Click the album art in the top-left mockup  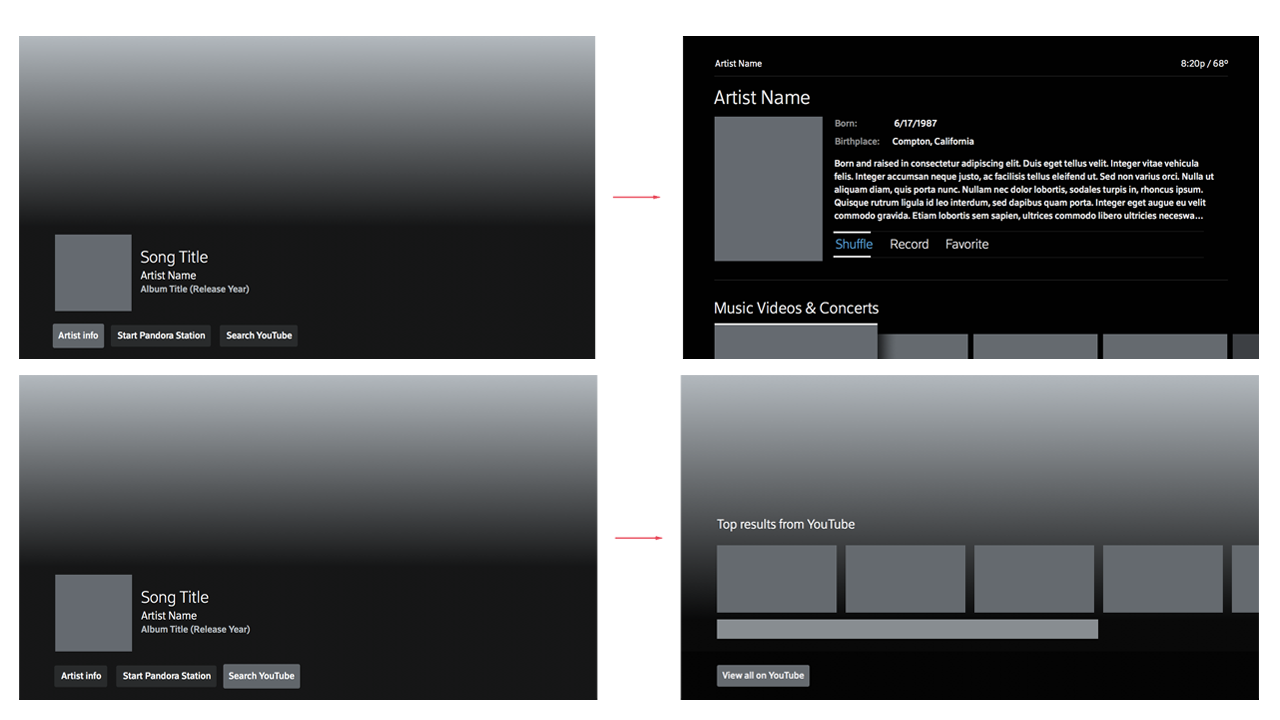93,273
